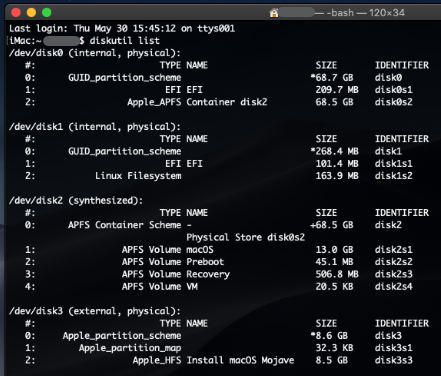441x376 pixels.
Task: Click the 'APFS Volume macOS' row
Action: (219, 249)
